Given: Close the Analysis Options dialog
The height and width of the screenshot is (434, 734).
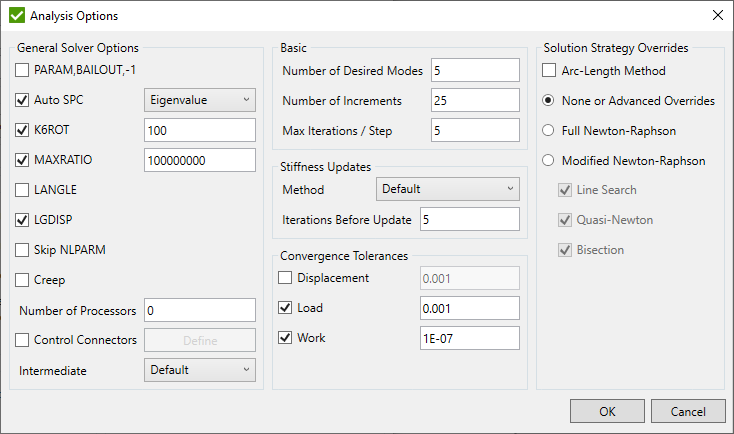Looking at the screenshot, I should [716, 16].
